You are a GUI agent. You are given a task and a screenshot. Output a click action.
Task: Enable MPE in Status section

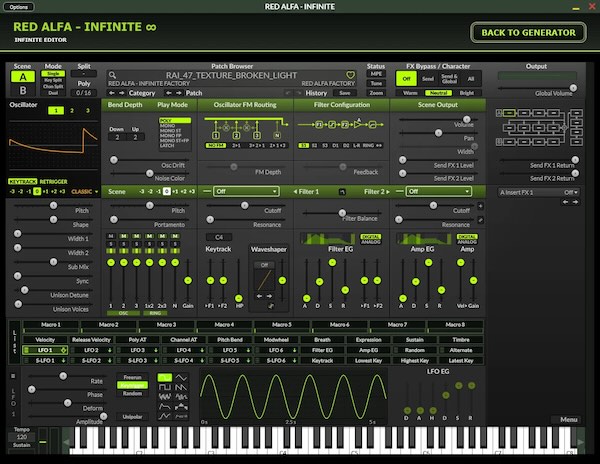pyautogui.click(x=376, y=74)
